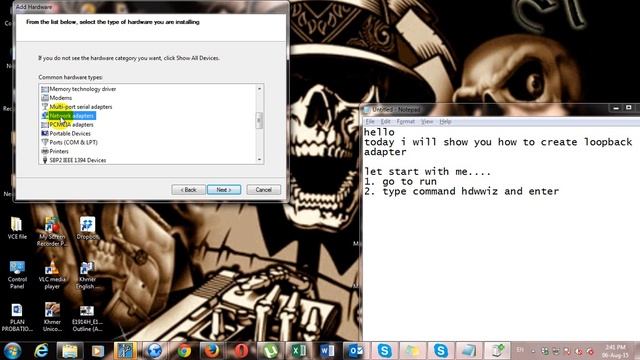This screenshot has width=640, height=360.
Task: Click the Back button in Add Hardware
Action: pyautogui.click(x=189, y=190)
